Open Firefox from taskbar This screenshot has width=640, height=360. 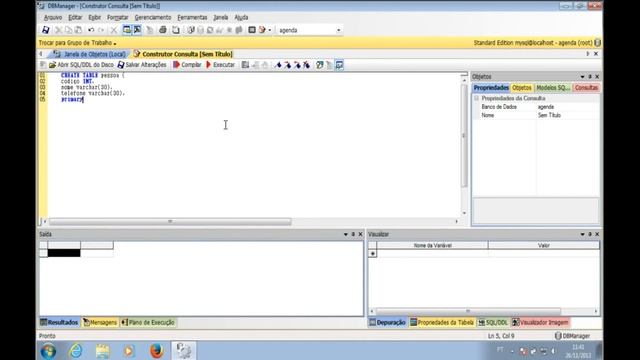coord(156,351)
